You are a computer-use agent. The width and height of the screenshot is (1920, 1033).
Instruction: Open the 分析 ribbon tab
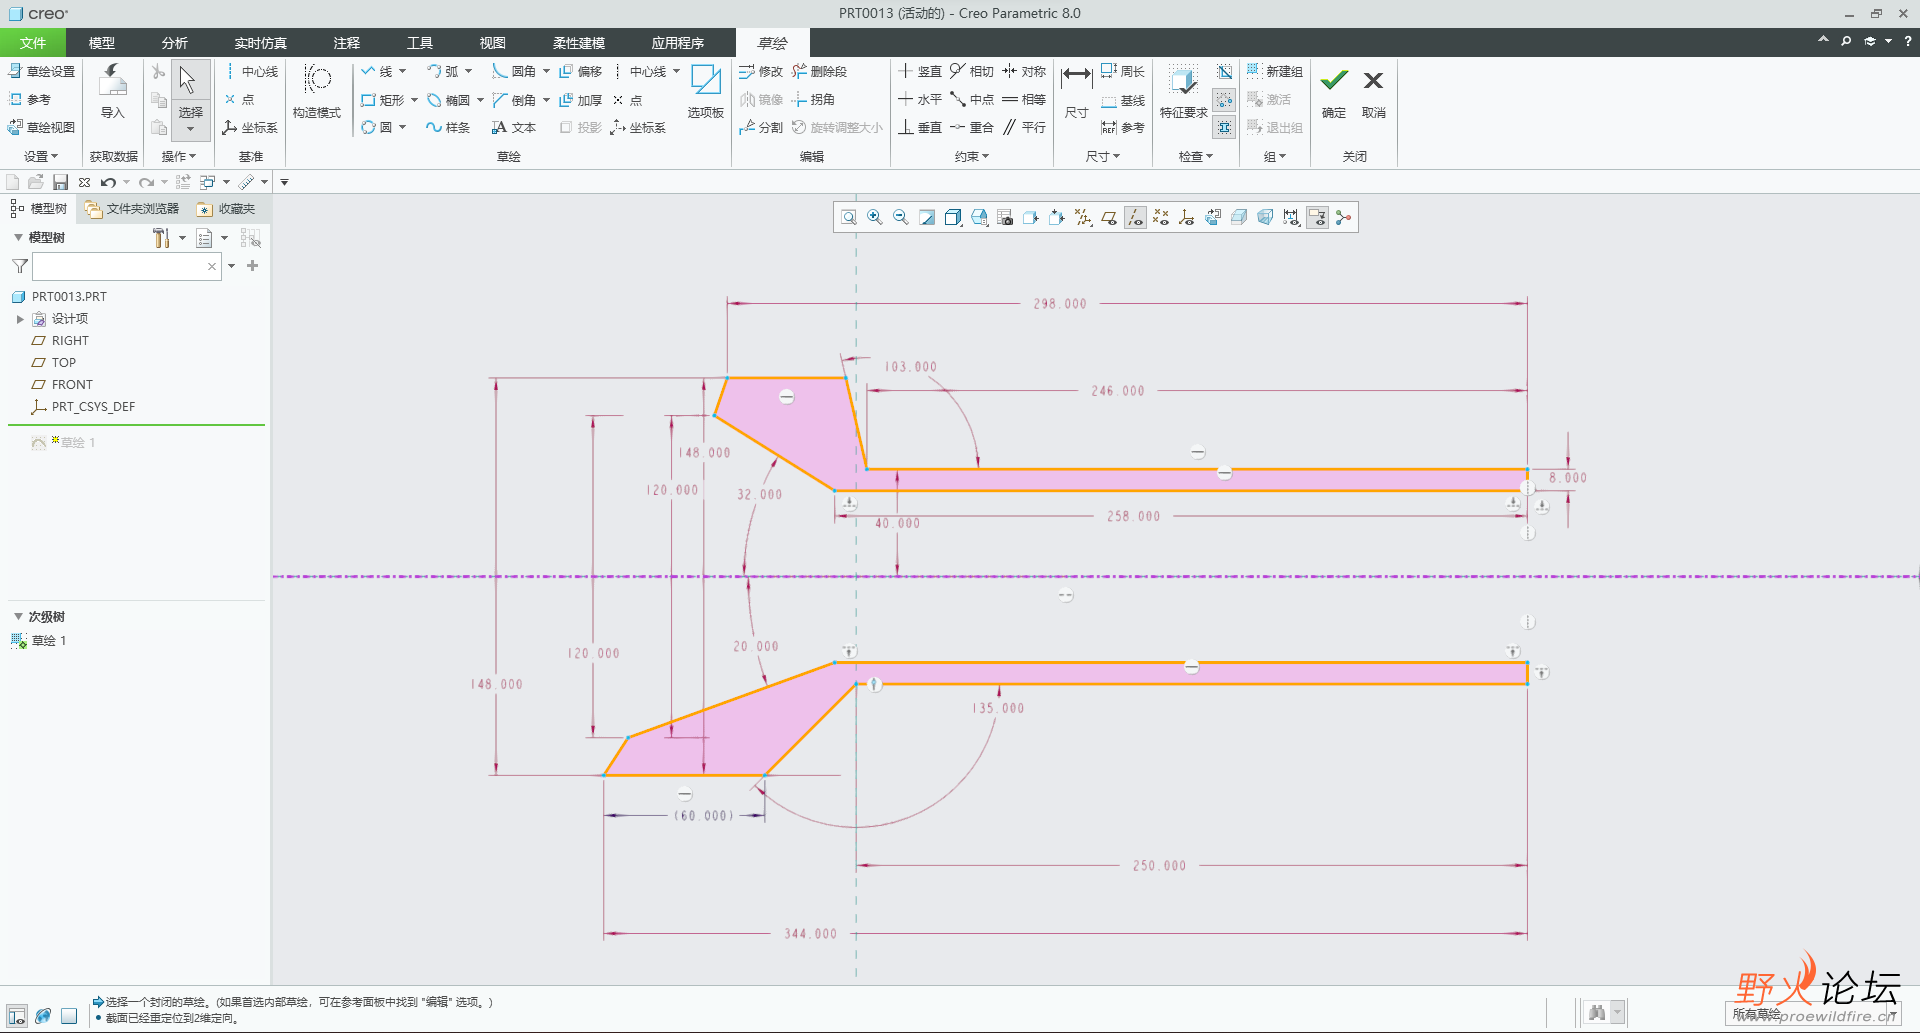(x=174, y=43)
